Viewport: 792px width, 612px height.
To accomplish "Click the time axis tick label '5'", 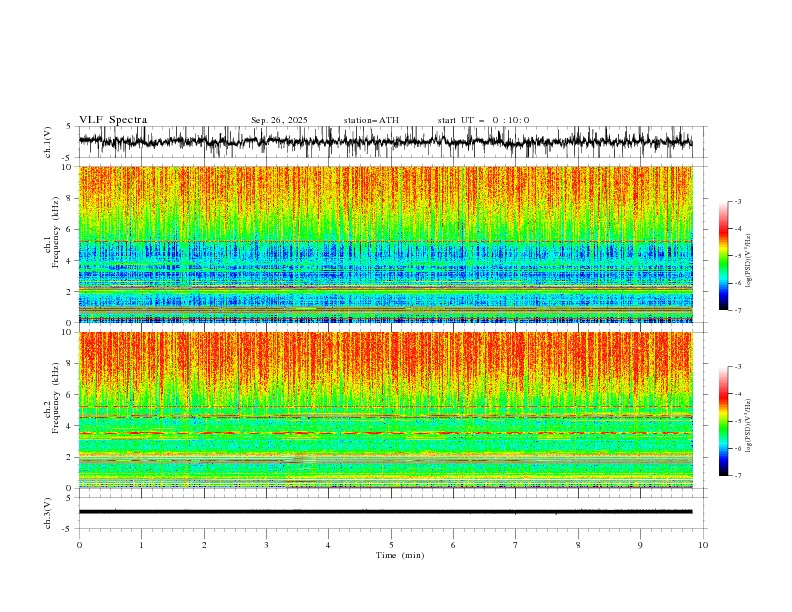I will coord(391,545).
